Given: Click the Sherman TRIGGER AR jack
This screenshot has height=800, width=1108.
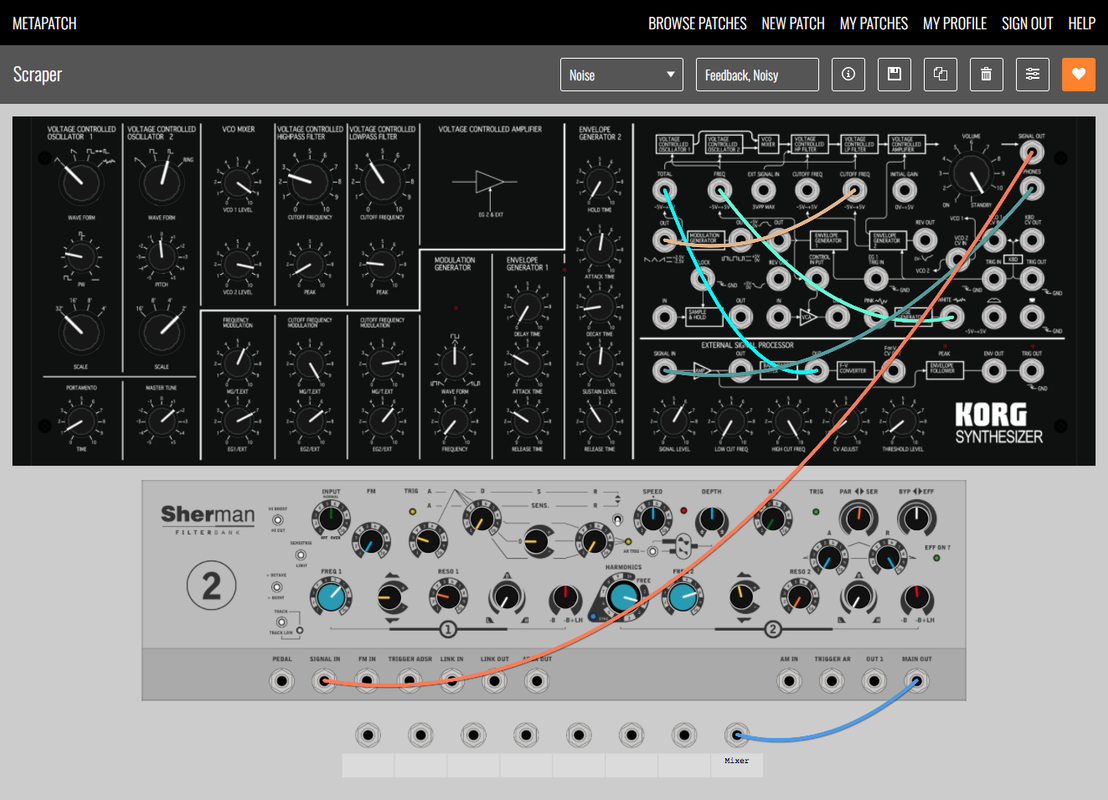Looking at the screenshot, I should (x=832, y=681).
